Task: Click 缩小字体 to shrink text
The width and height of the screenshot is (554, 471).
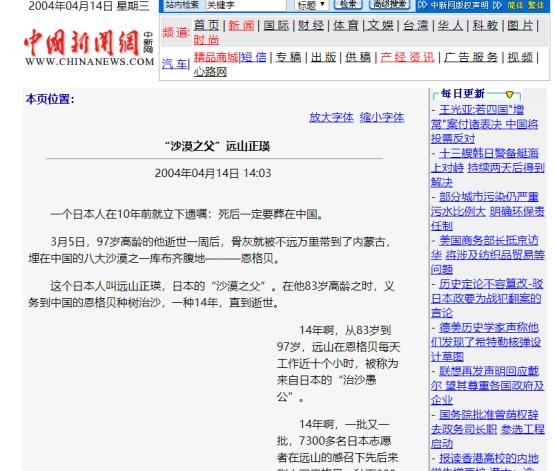Action: pyautogui.click(x=382, y=117)
